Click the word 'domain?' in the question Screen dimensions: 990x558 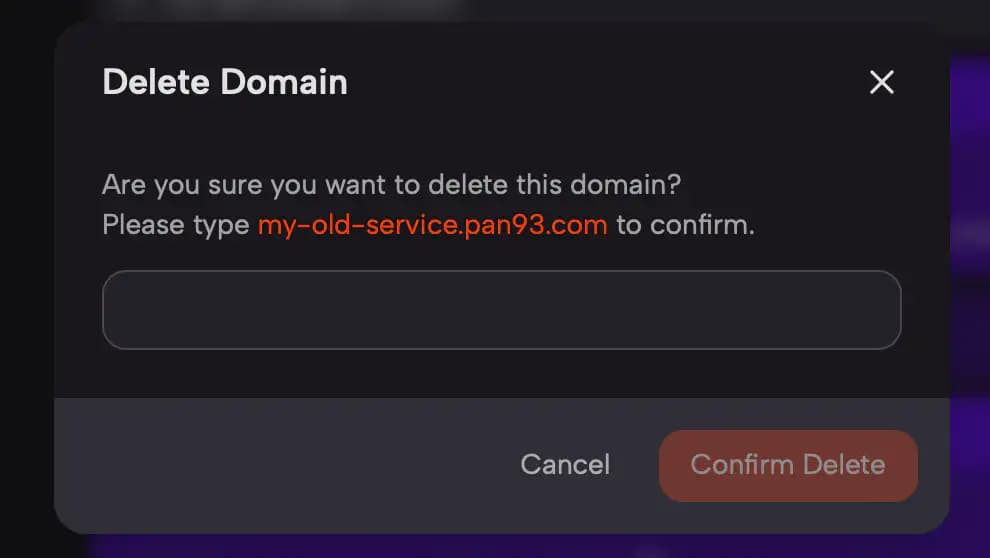(625, 185)
